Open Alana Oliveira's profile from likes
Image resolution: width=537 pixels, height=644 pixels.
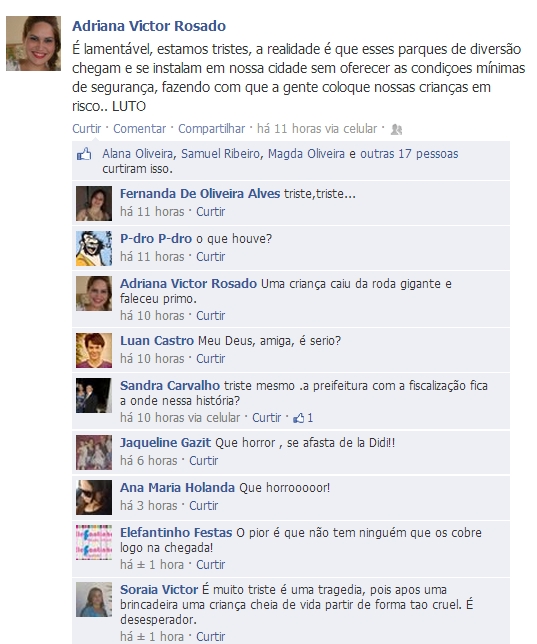[138, 154]
